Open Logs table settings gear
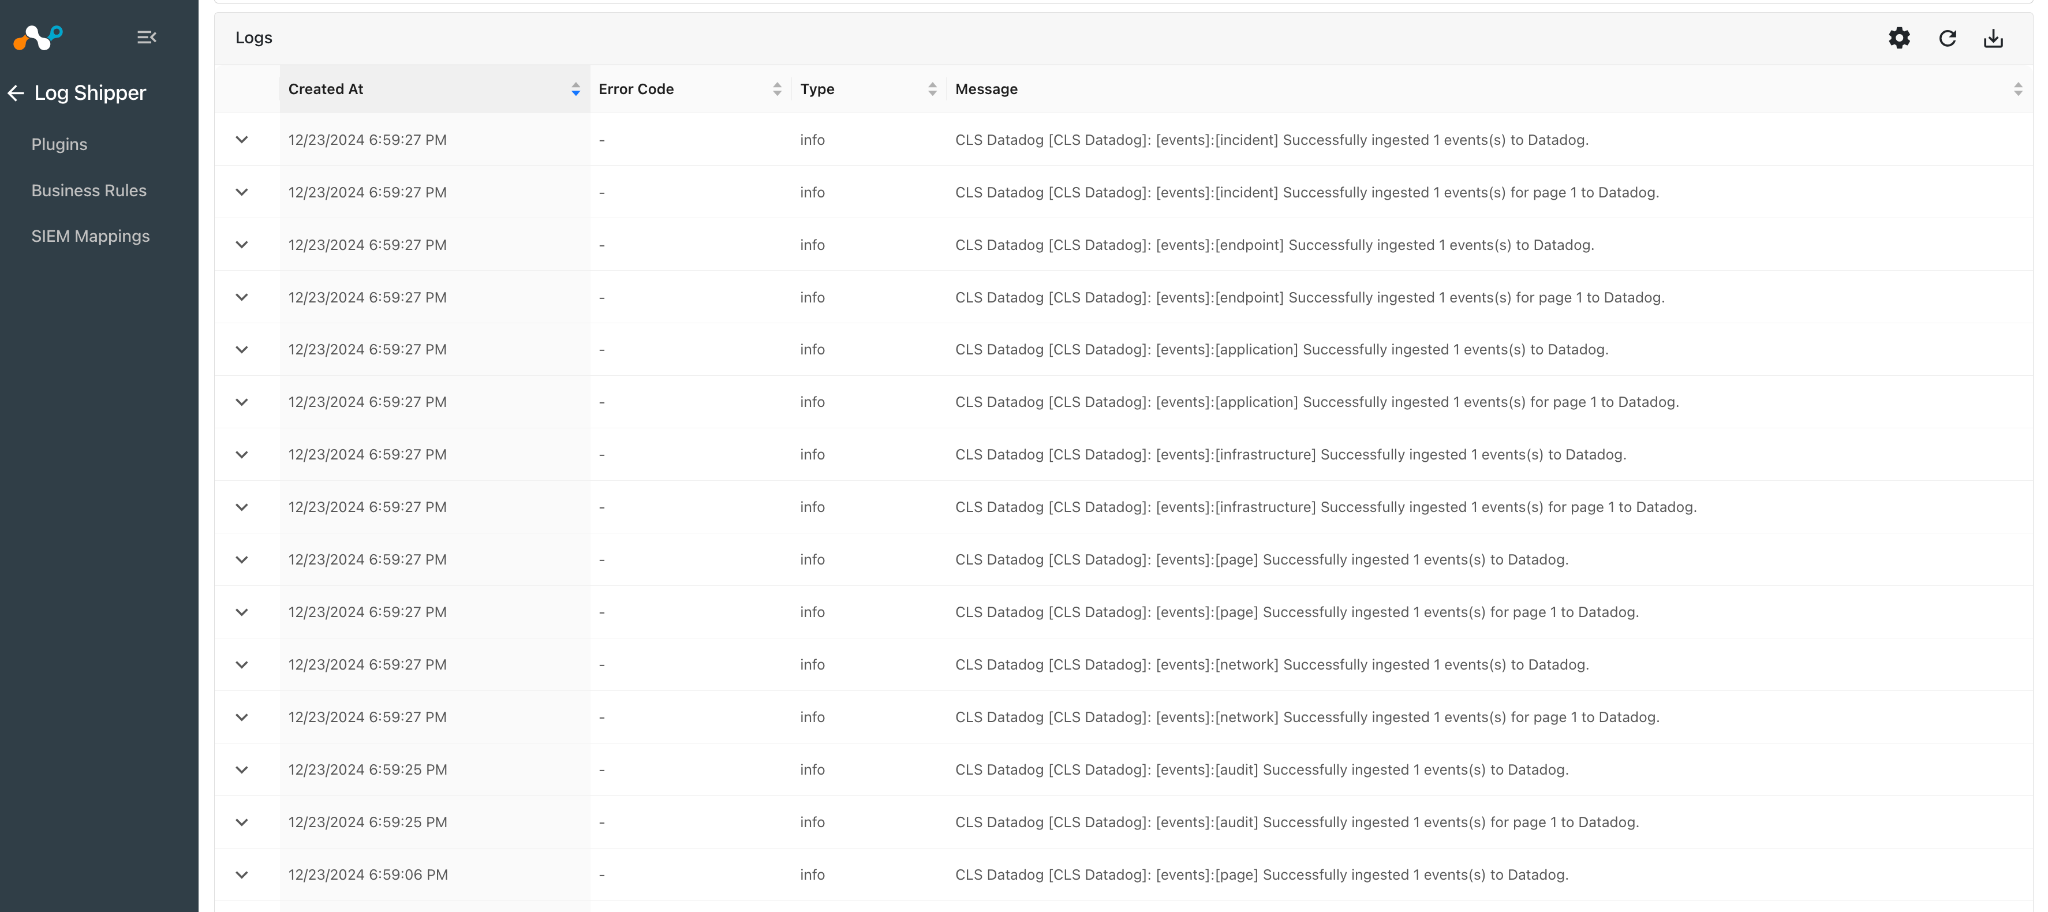 click(1899, 38)
